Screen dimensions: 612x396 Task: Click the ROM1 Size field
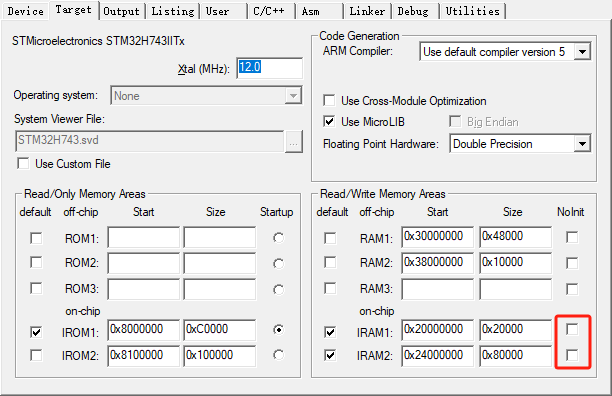coord(220,237)
